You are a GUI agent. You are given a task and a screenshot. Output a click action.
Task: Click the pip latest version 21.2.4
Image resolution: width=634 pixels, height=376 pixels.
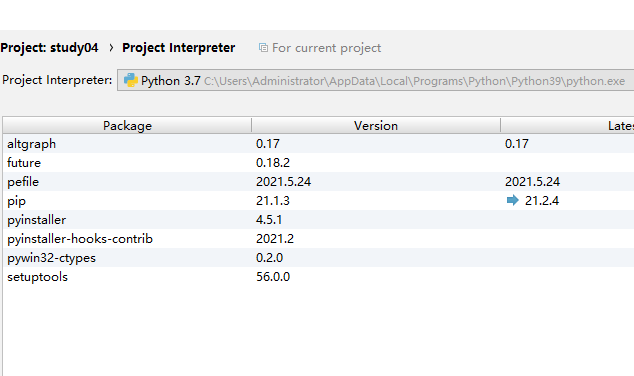click(542, 201)
